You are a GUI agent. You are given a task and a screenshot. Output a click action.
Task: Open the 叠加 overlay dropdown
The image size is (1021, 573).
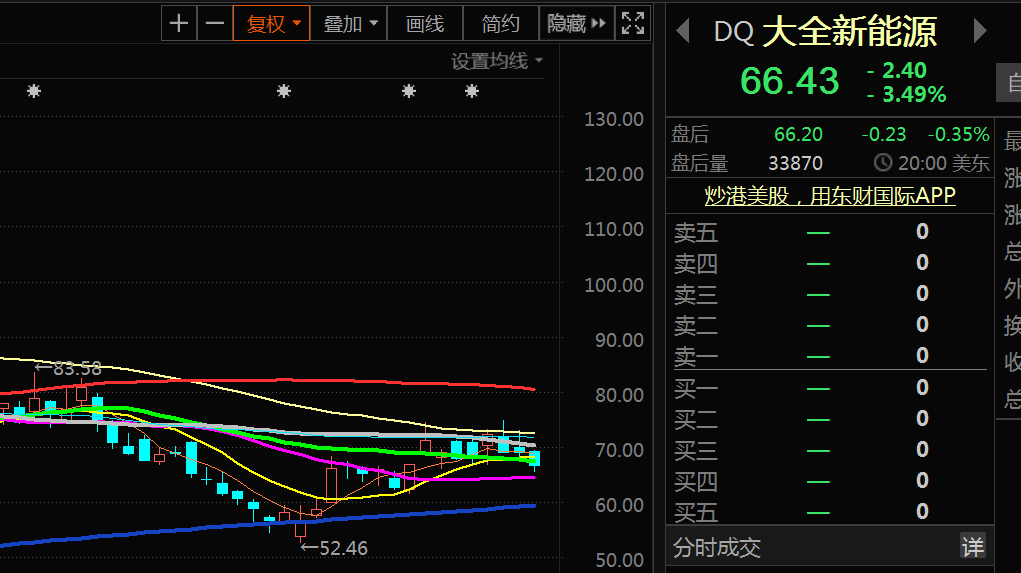coord(349,24)
